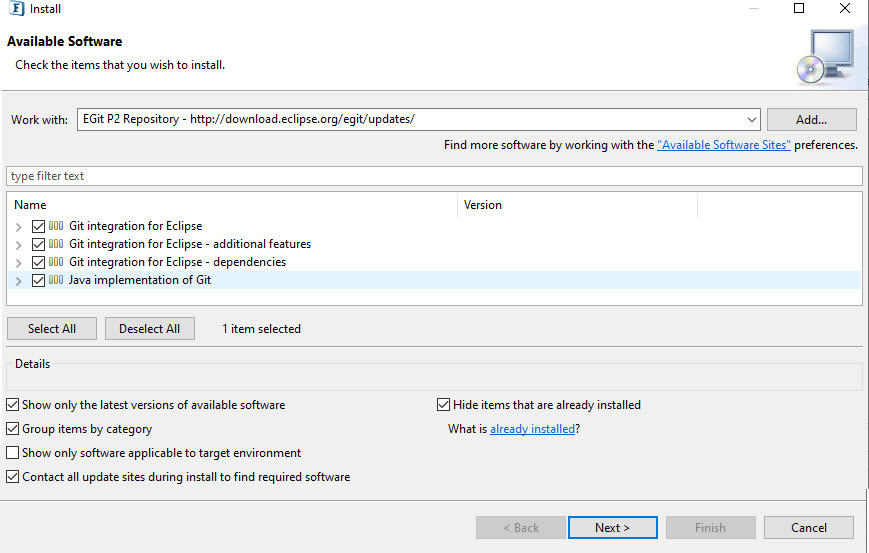Click the category icon beside Git integration for Eclipse
Viewport: 869px width, 553px height.
coord(56,226)
